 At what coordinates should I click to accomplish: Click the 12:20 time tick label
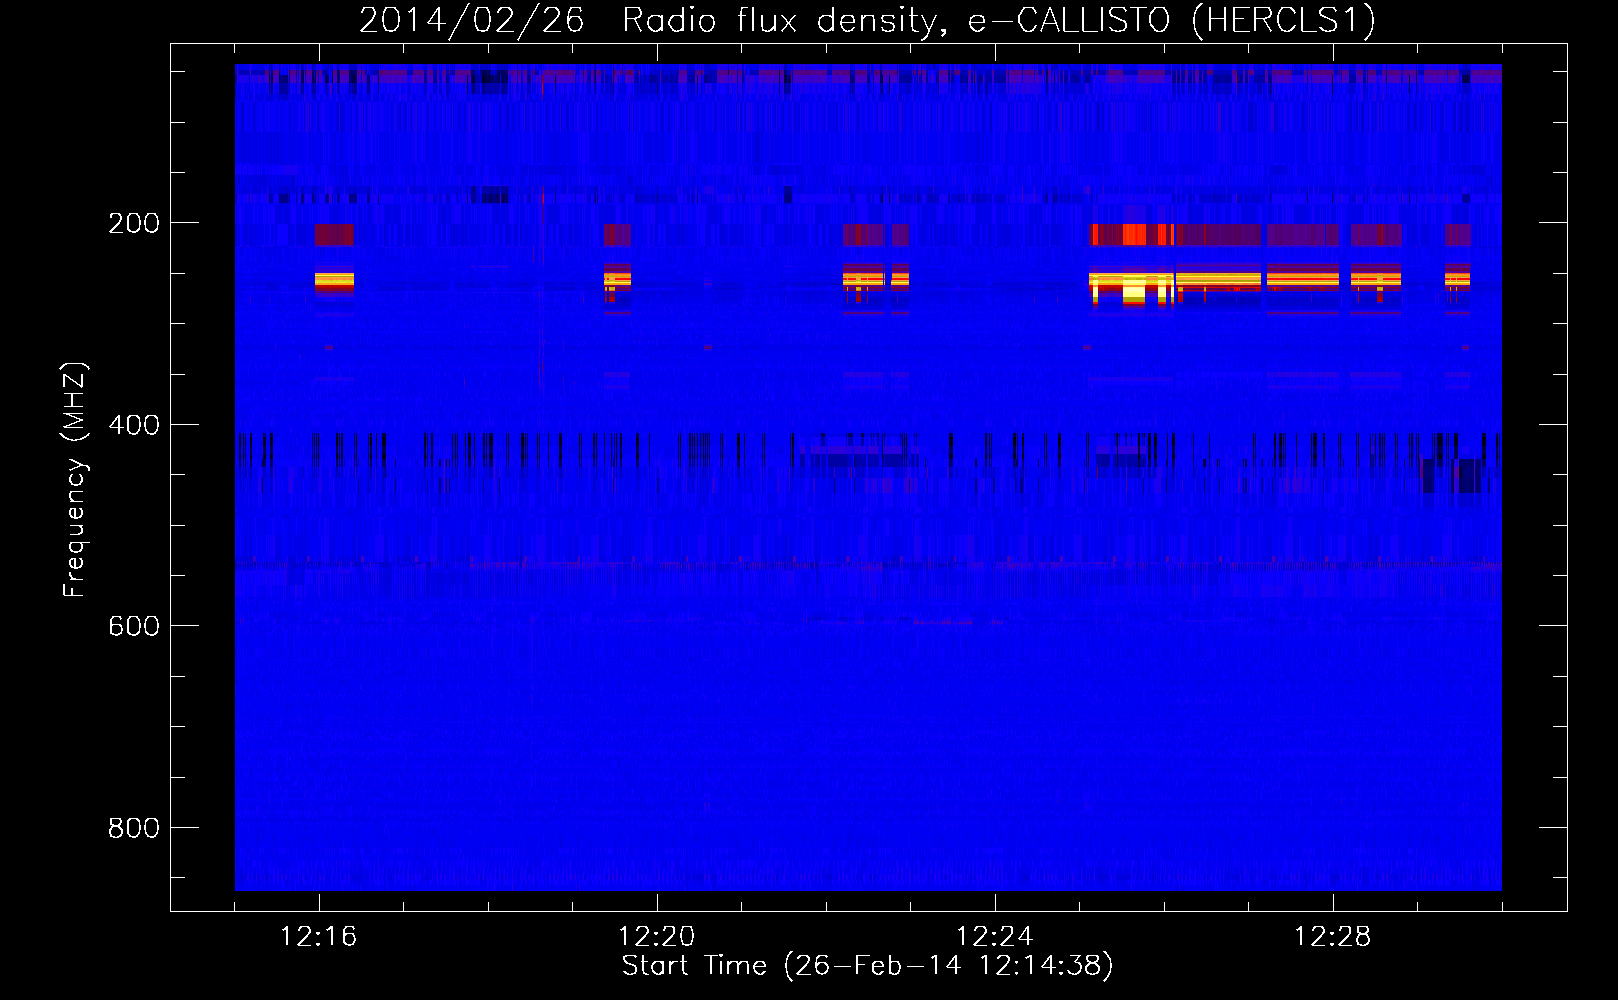click(657, 937)
